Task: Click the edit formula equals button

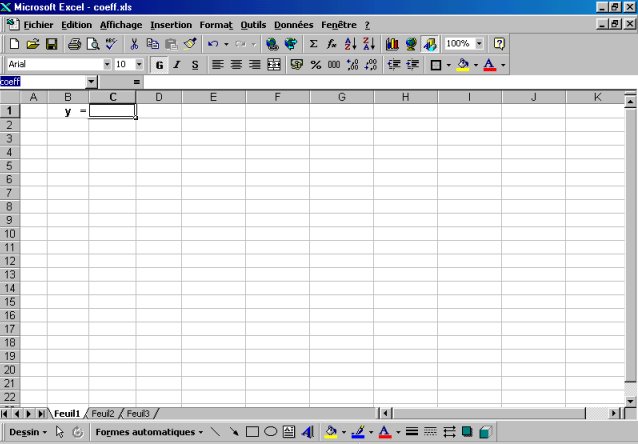Action: click(137, 82)
